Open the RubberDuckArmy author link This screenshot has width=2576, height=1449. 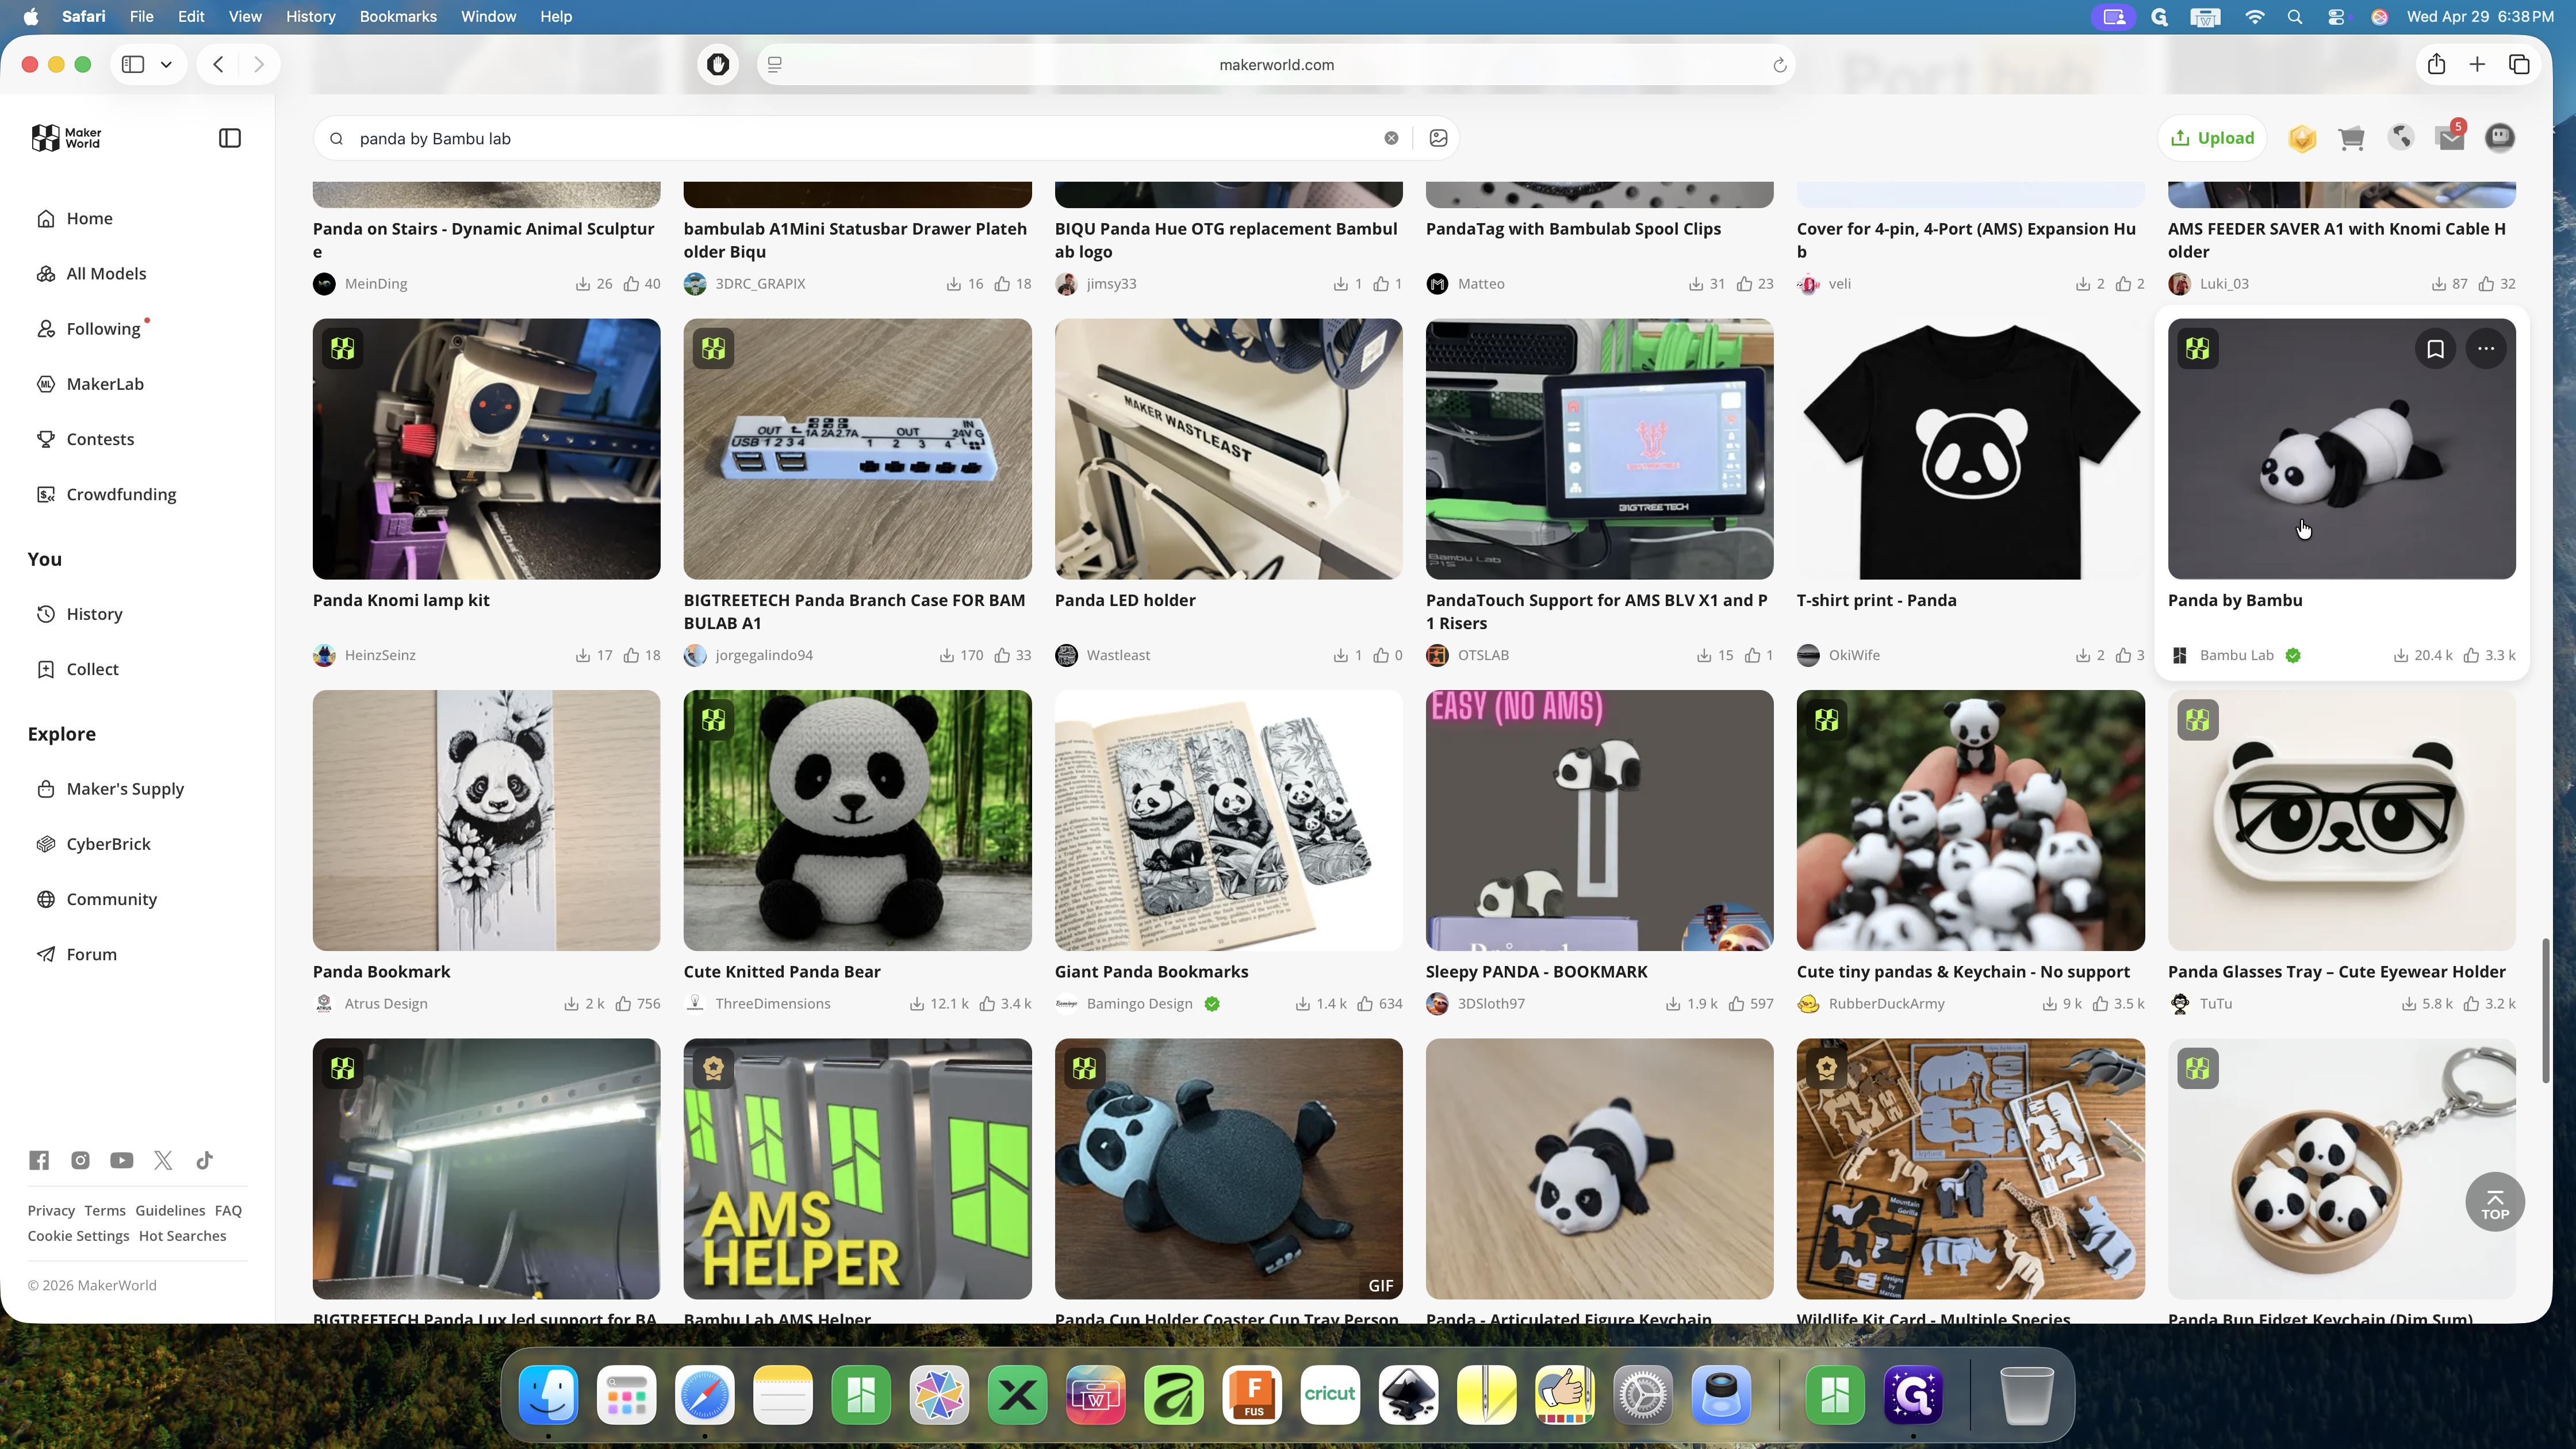(1886, 1003)
